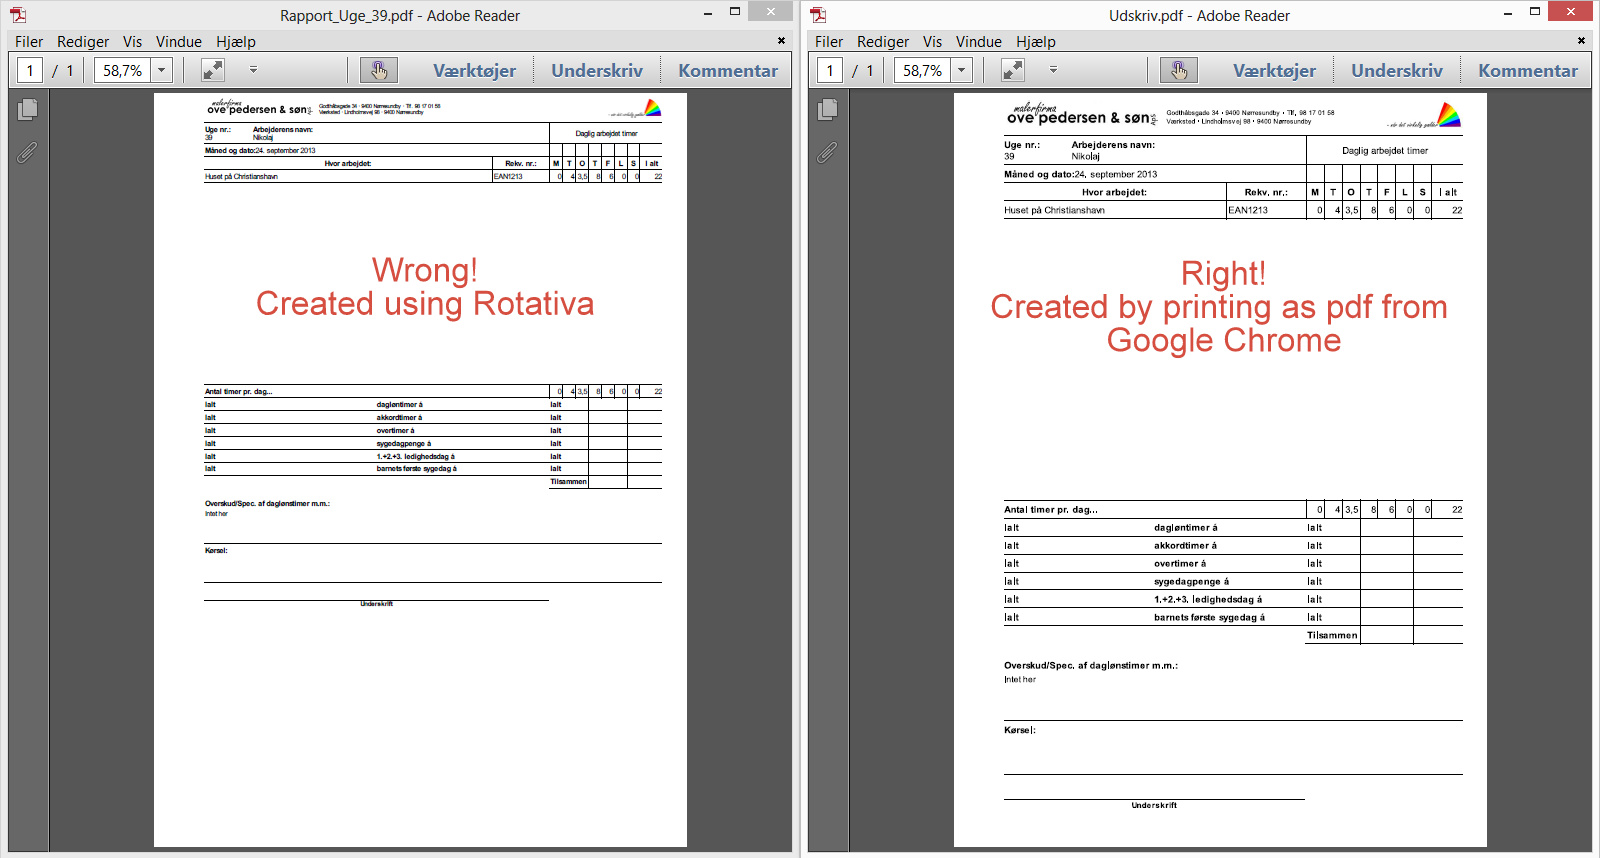Minimize the Rapport_Uge_39.pdf window

708,13
